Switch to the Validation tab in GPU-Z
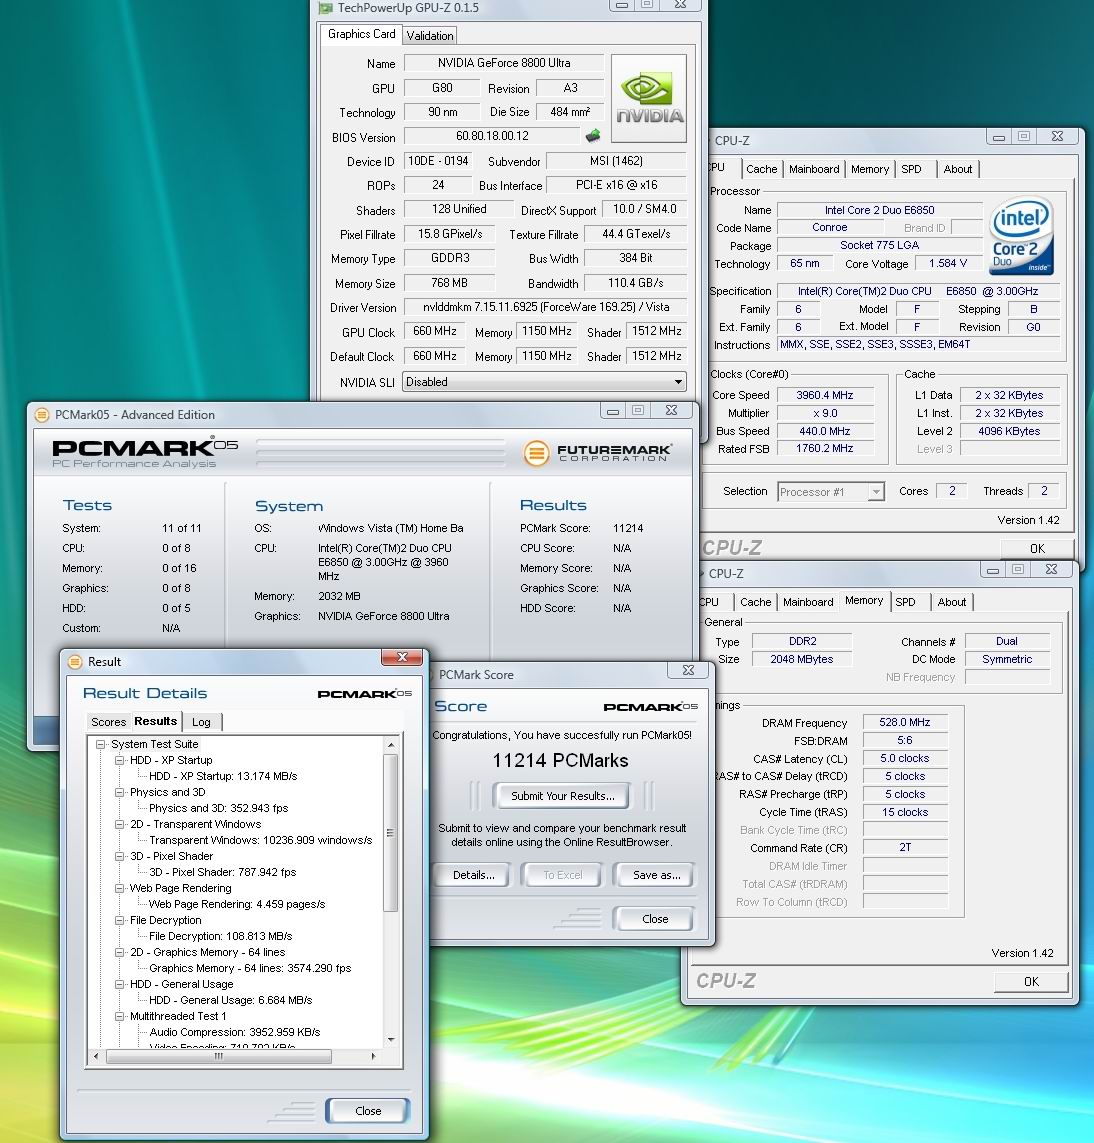This screenshot has width=1094, height=1143. point(430,36)
